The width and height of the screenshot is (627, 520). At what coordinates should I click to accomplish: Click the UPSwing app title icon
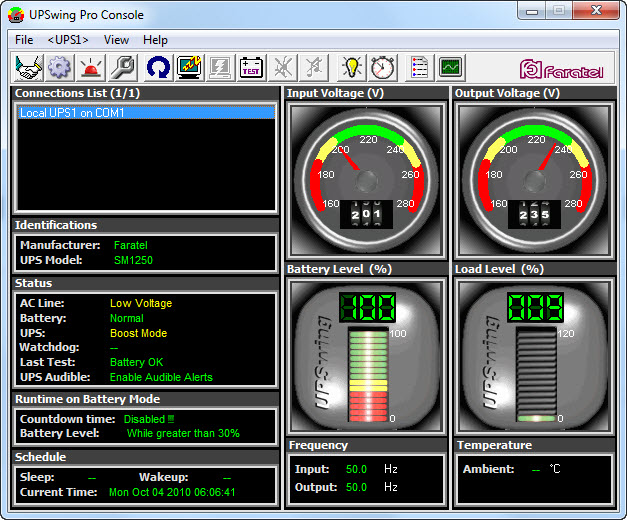click(x=16, y=15)
